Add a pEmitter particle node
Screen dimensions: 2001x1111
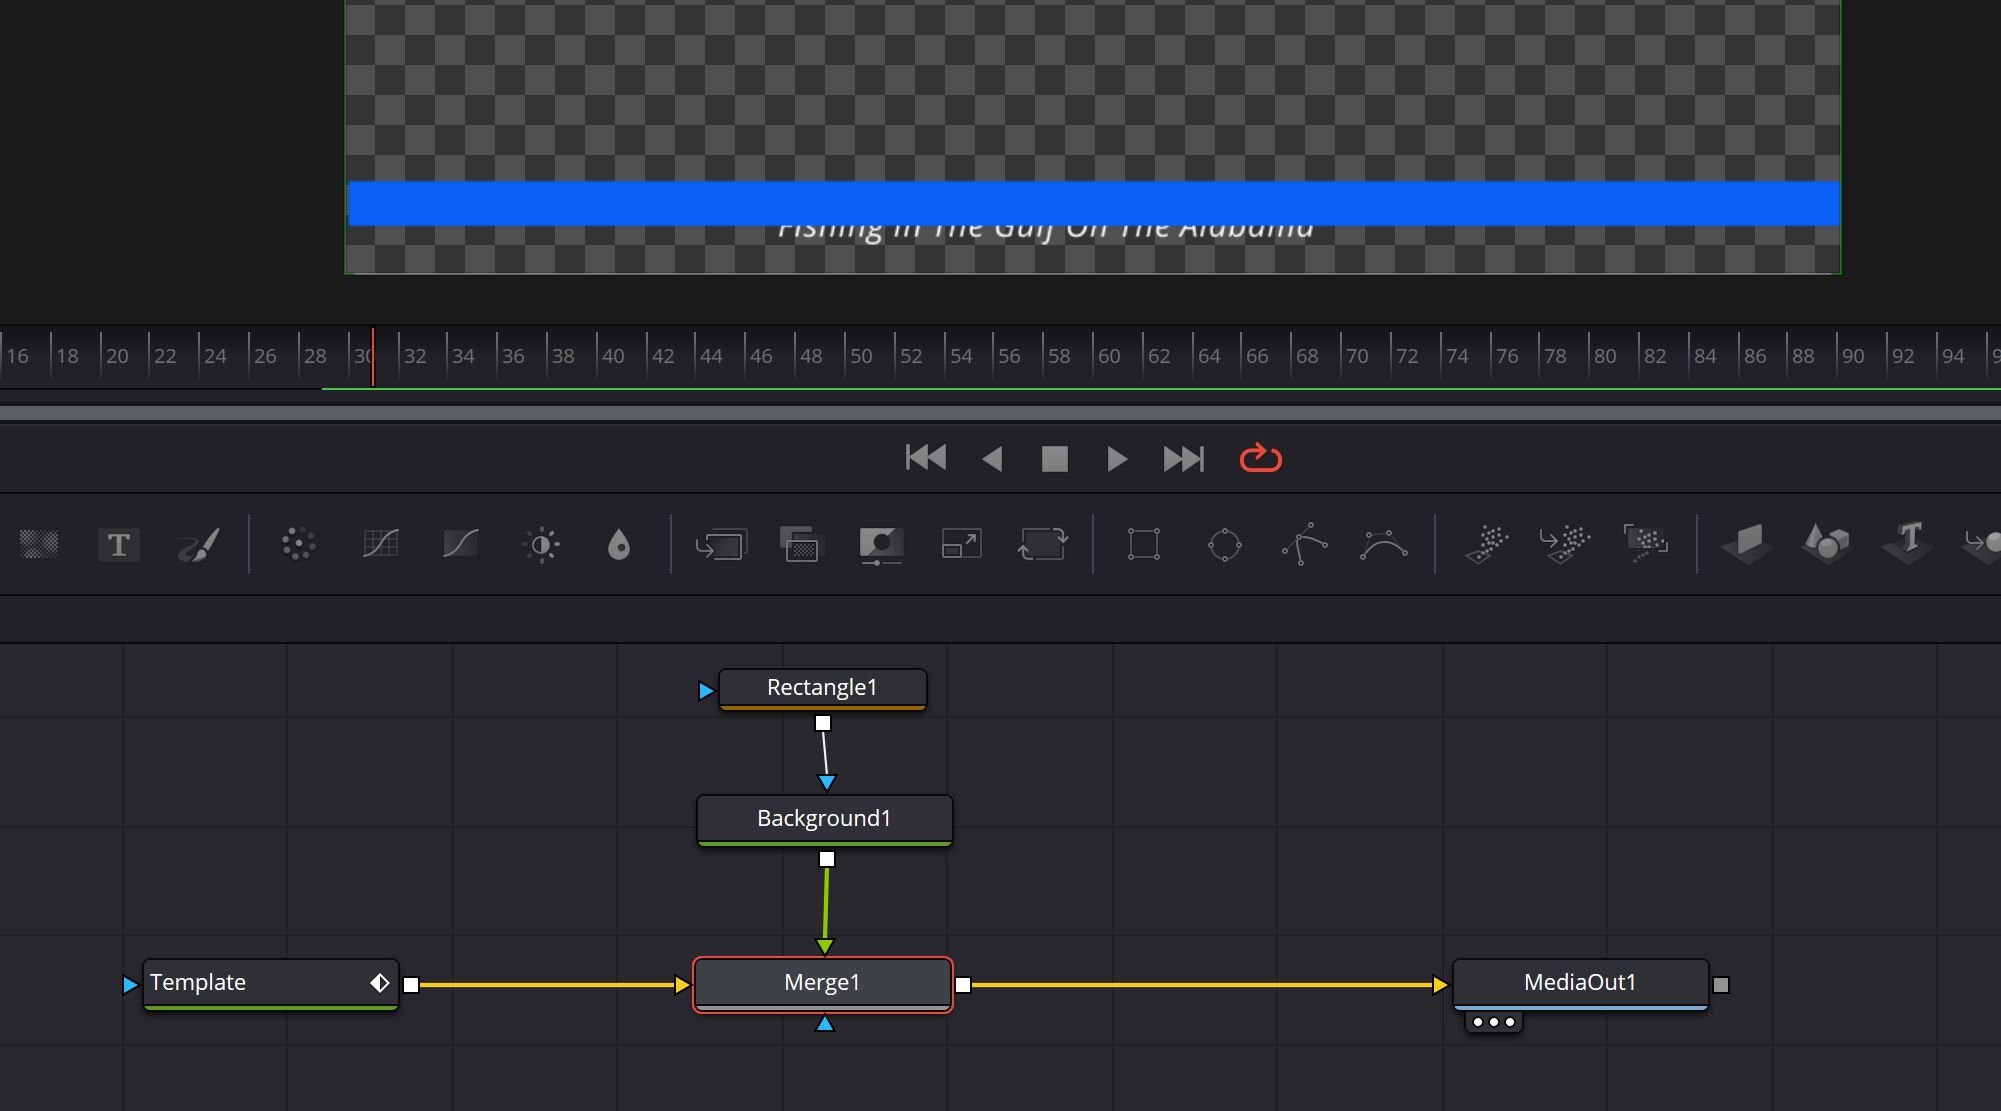(x=1487, y=545)
